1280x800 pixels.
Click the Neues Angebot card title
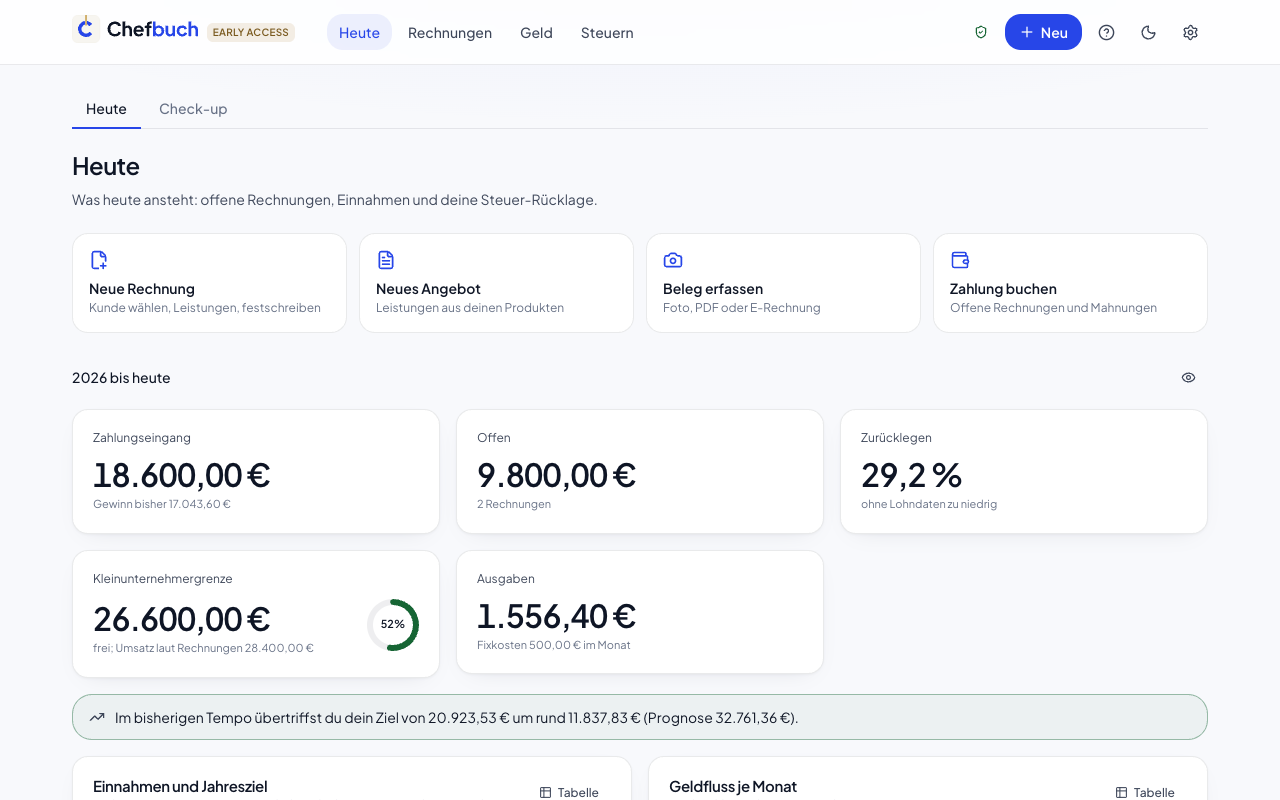click(428, 289)
